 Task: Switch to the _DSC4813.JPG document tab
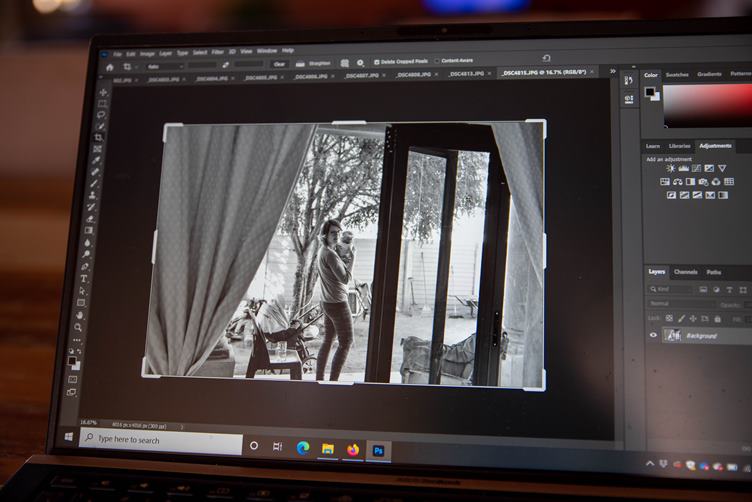click(466, 74)
